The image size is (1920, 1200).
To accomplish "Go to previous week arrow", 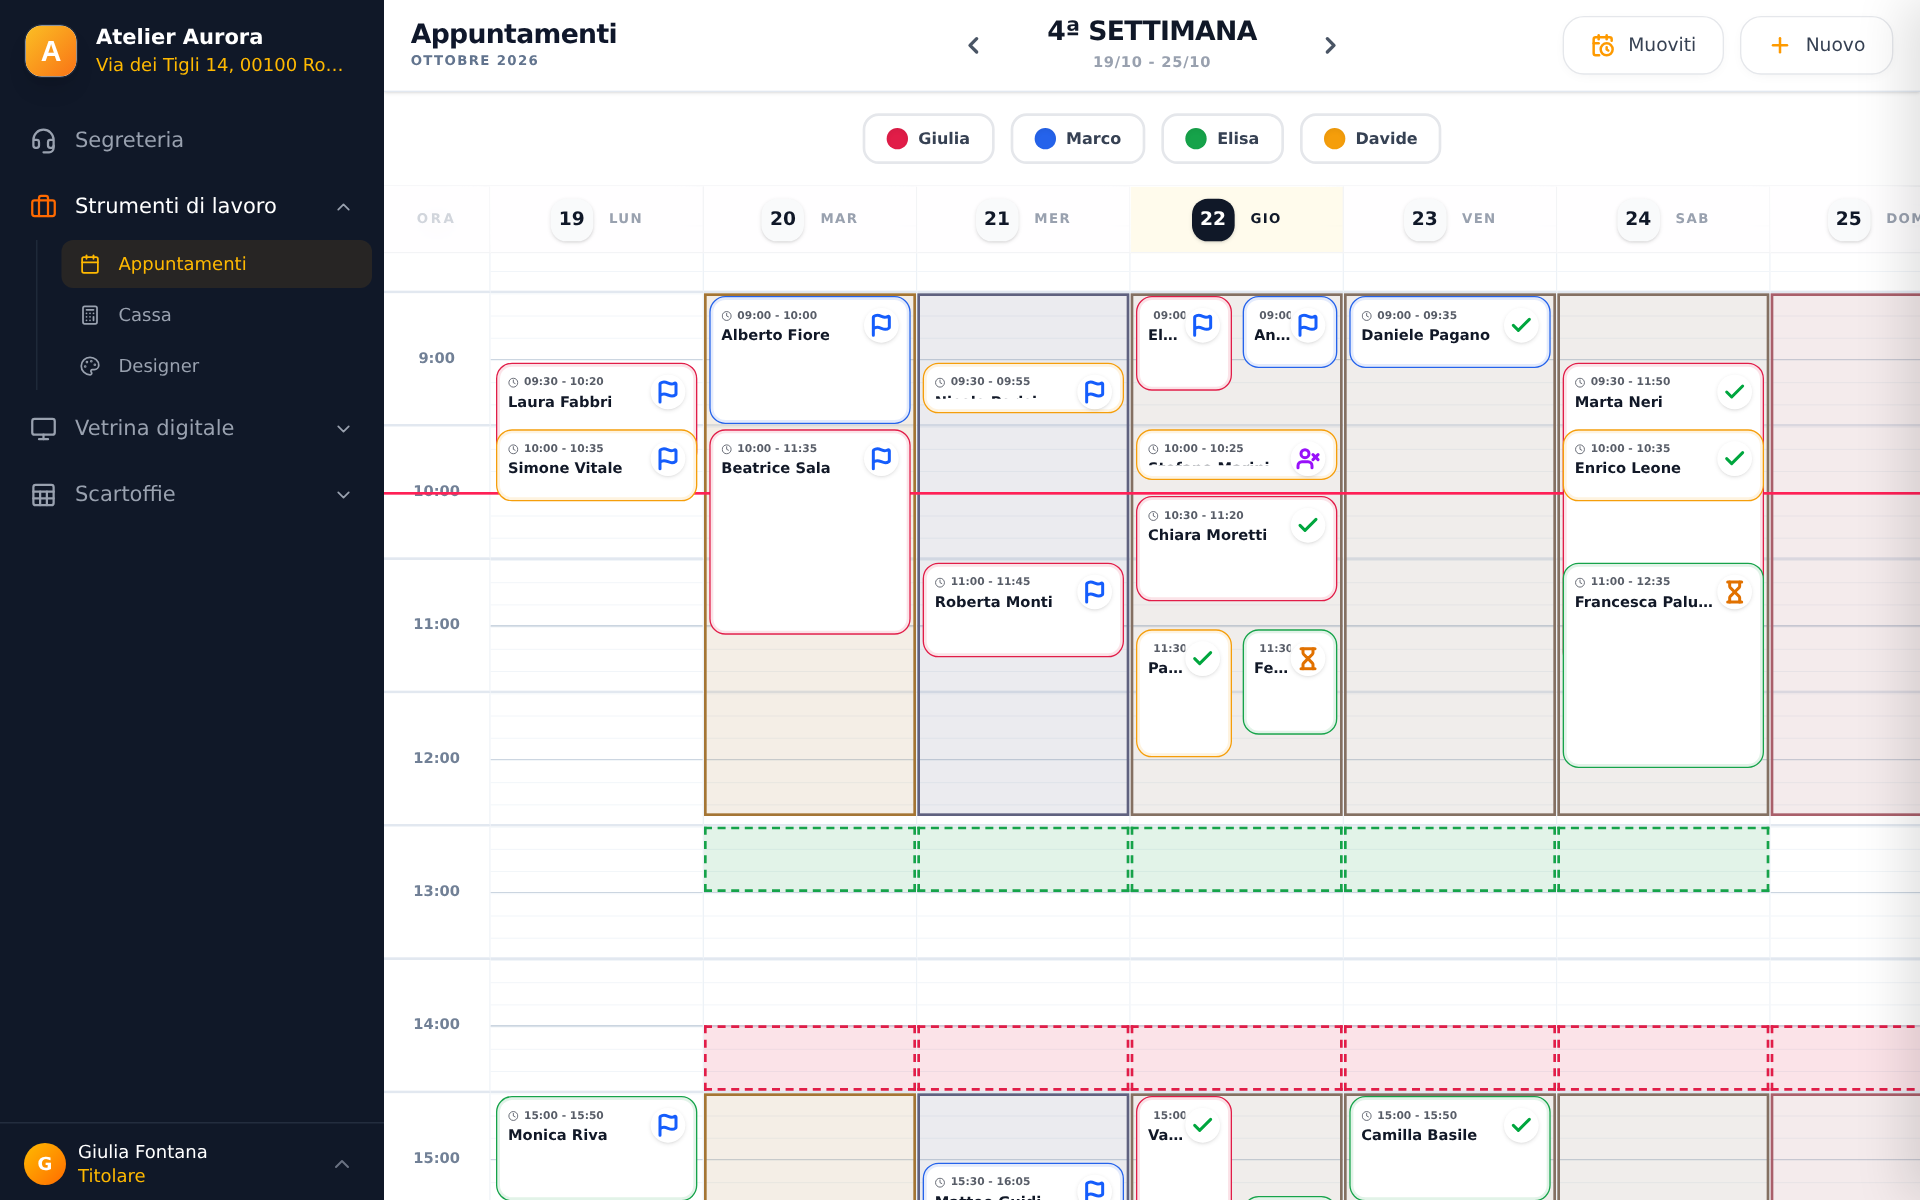I will point(974,46).
